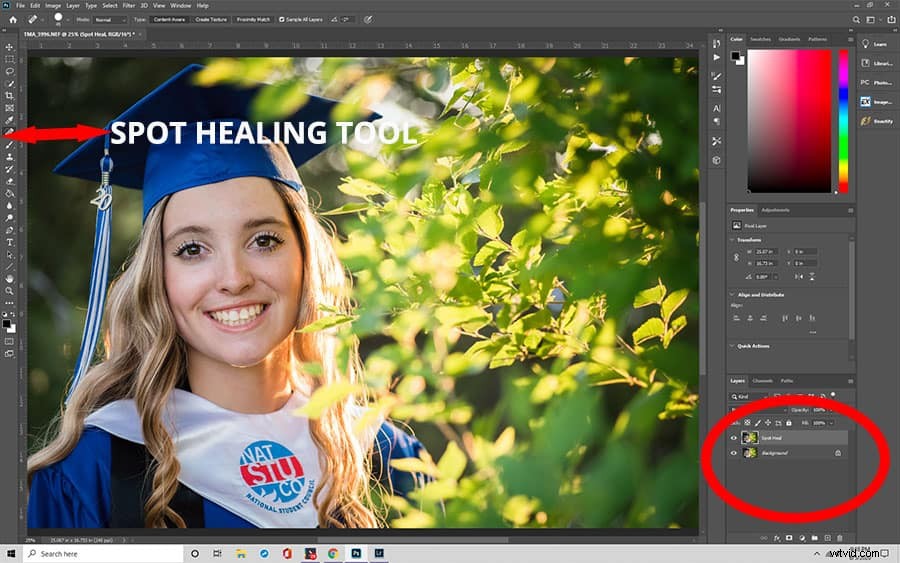The image size is (900, 563).
Task: Select the Rectangular Marquee tool
Action: [x=9, y=59]
